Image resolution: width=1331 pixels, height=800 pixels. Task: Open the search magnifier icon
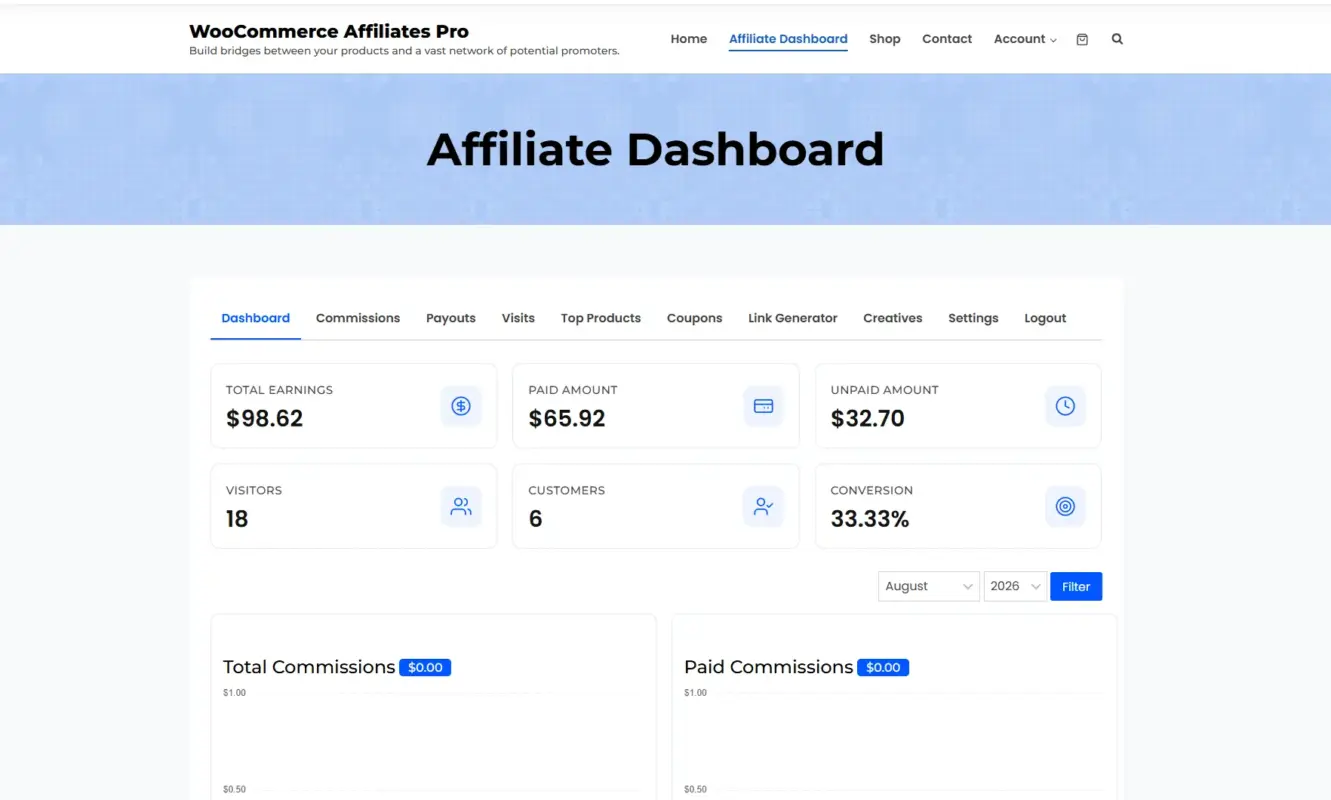point(1117,39)
